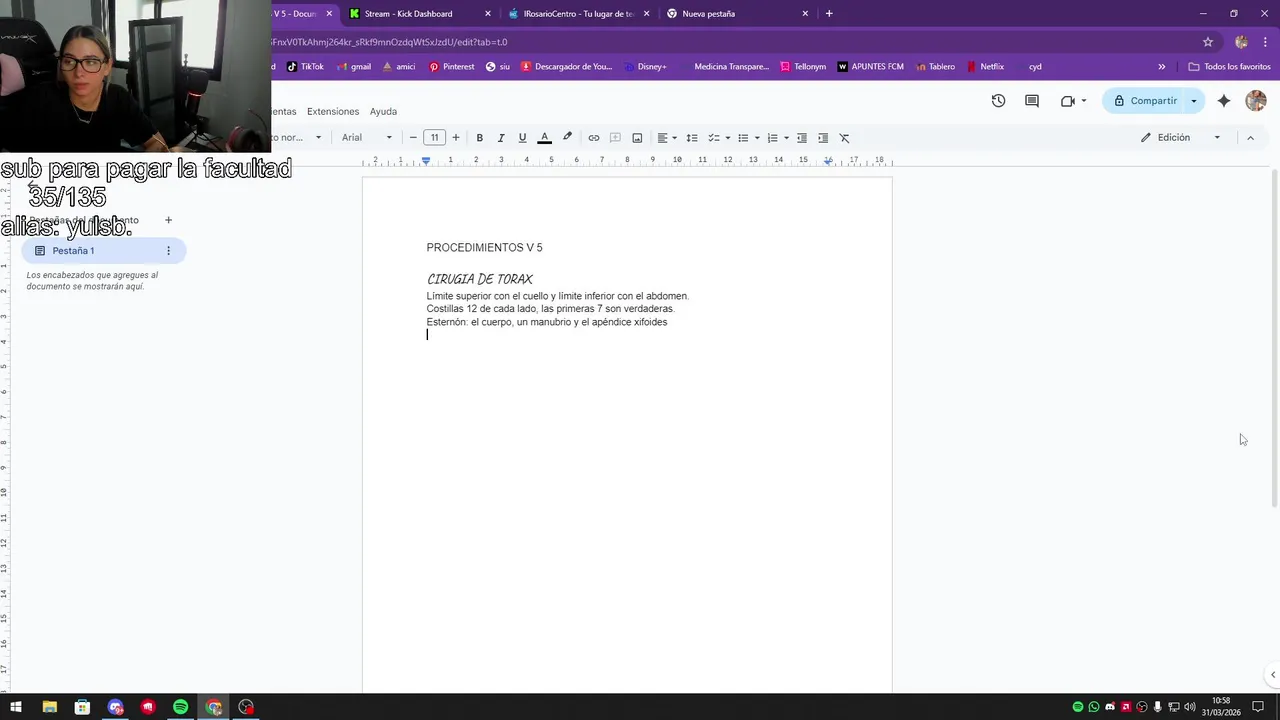Click the add comment icon in toolbar
1280x720 pixels.
coord(615,138)
